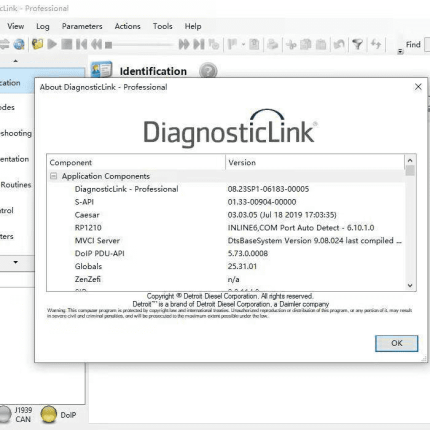Click the globe connection icon

pyautogui.click(x=19, y=44)
